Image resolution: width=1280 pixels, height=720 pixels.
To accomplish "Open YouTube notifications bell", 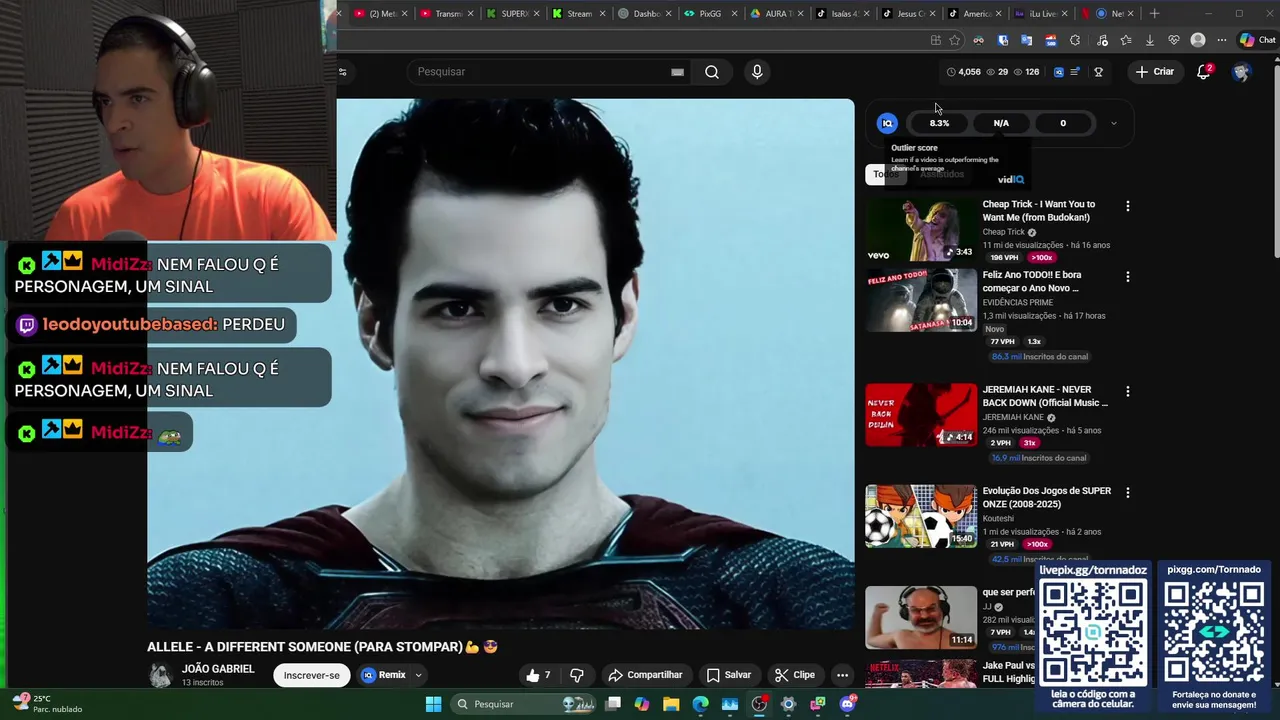I will (1204, 72).
